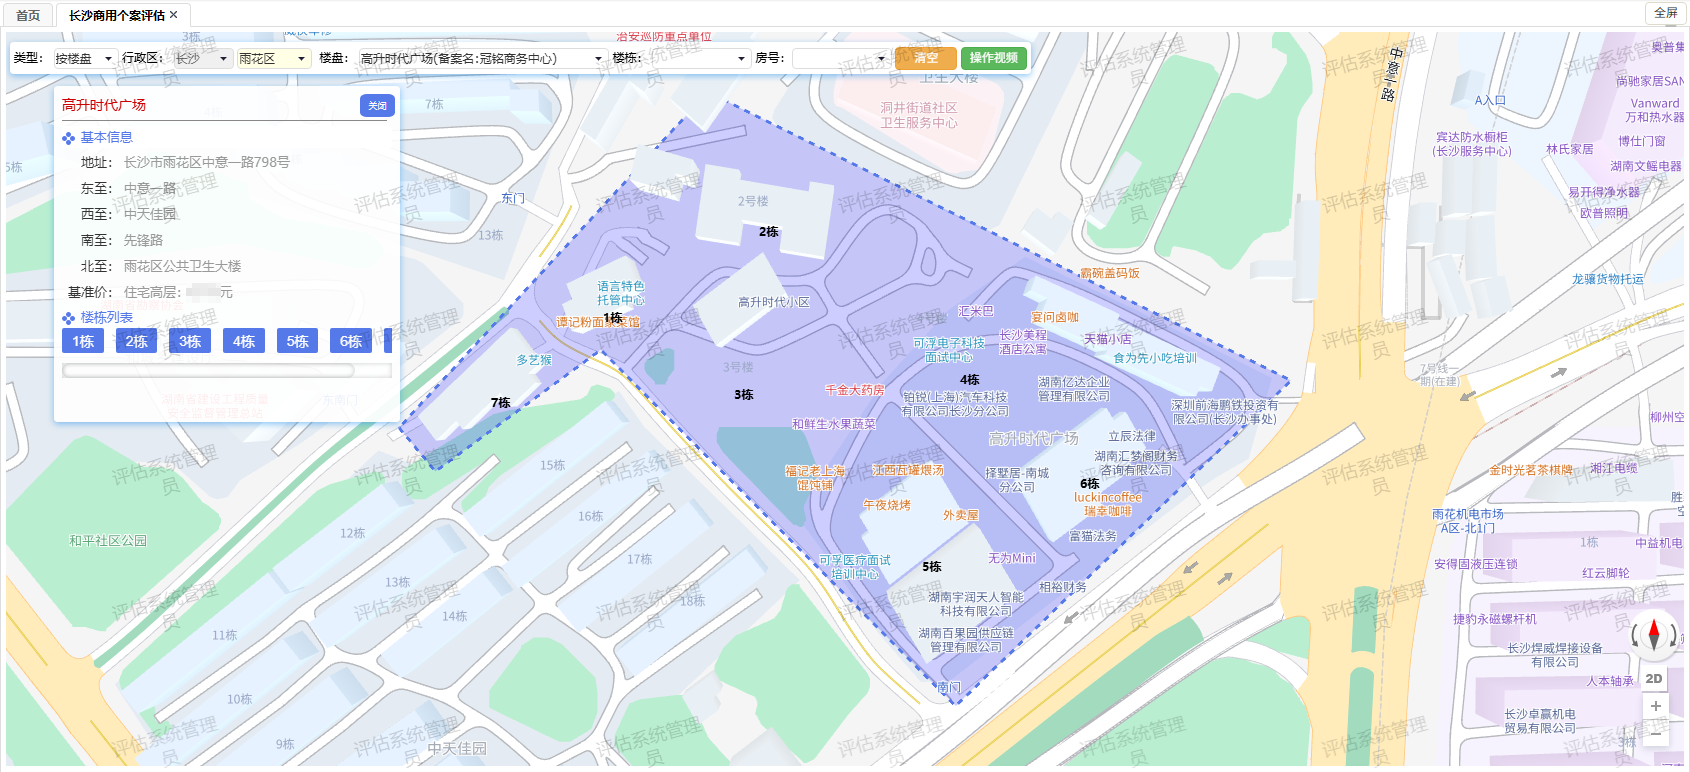Click the 全屏 fullscreen button
Viewport: 1690px width, 772px height.
tap(1665, 13)
